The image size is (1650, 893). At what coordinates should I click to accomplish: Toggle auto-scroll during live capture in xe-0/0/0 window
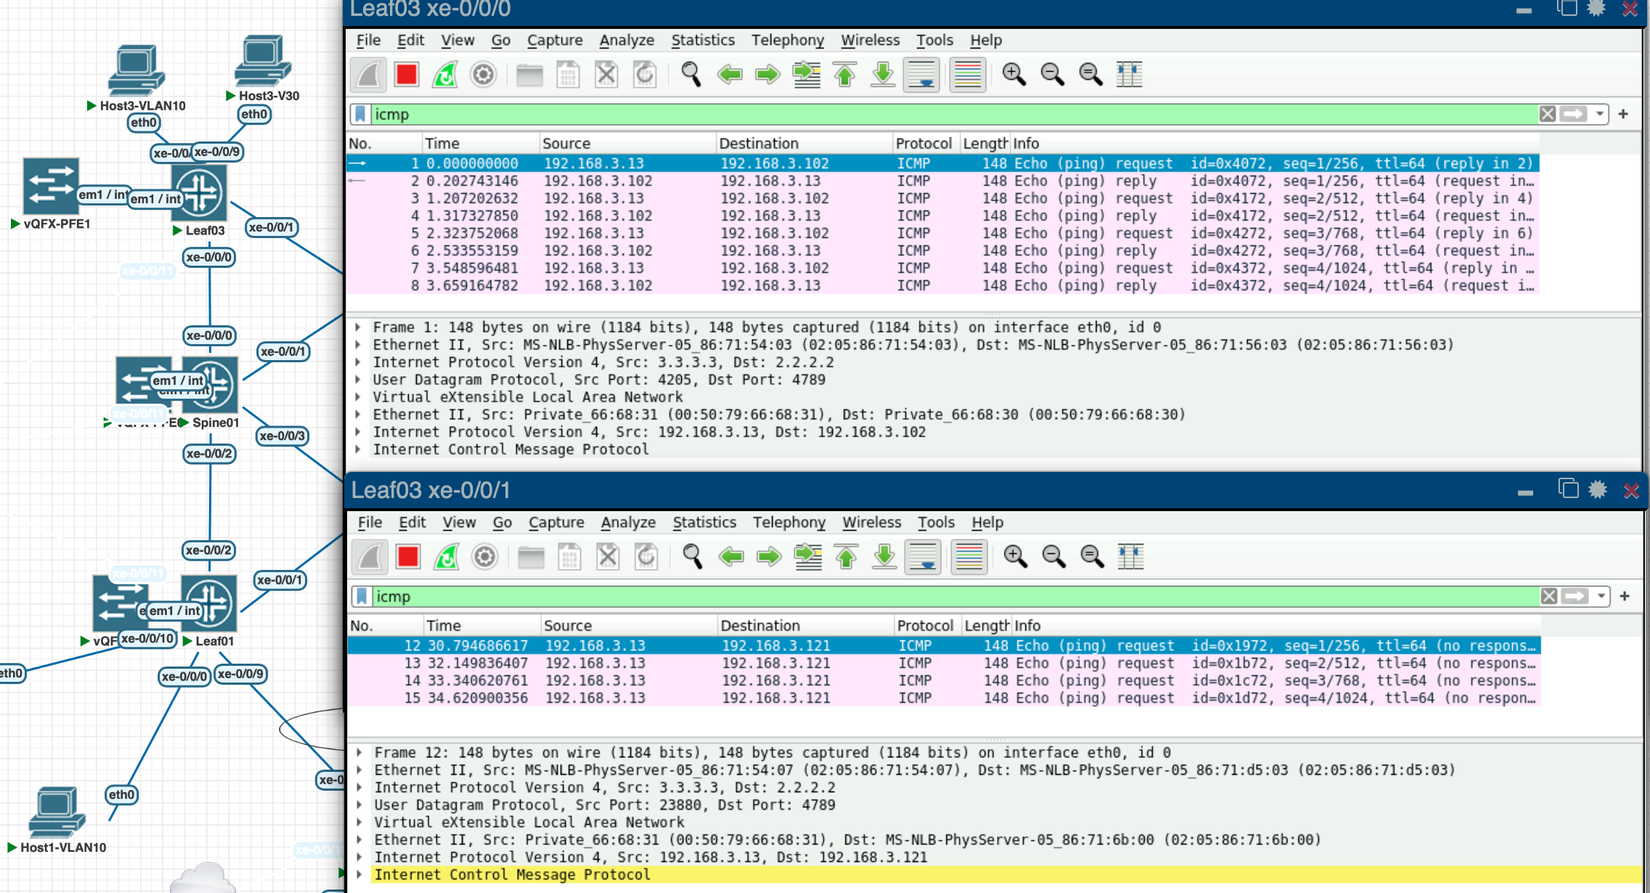[921, 75]
